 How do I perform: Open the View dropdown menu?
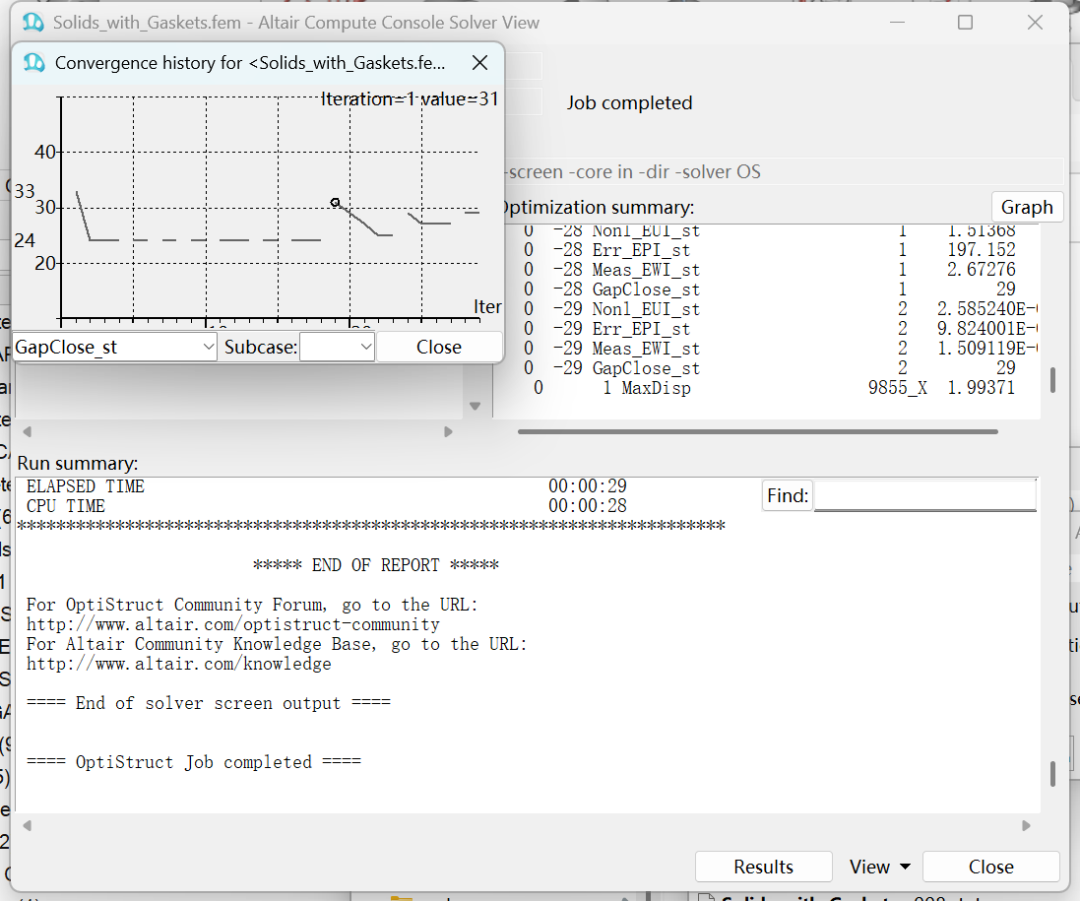[879, 867]
